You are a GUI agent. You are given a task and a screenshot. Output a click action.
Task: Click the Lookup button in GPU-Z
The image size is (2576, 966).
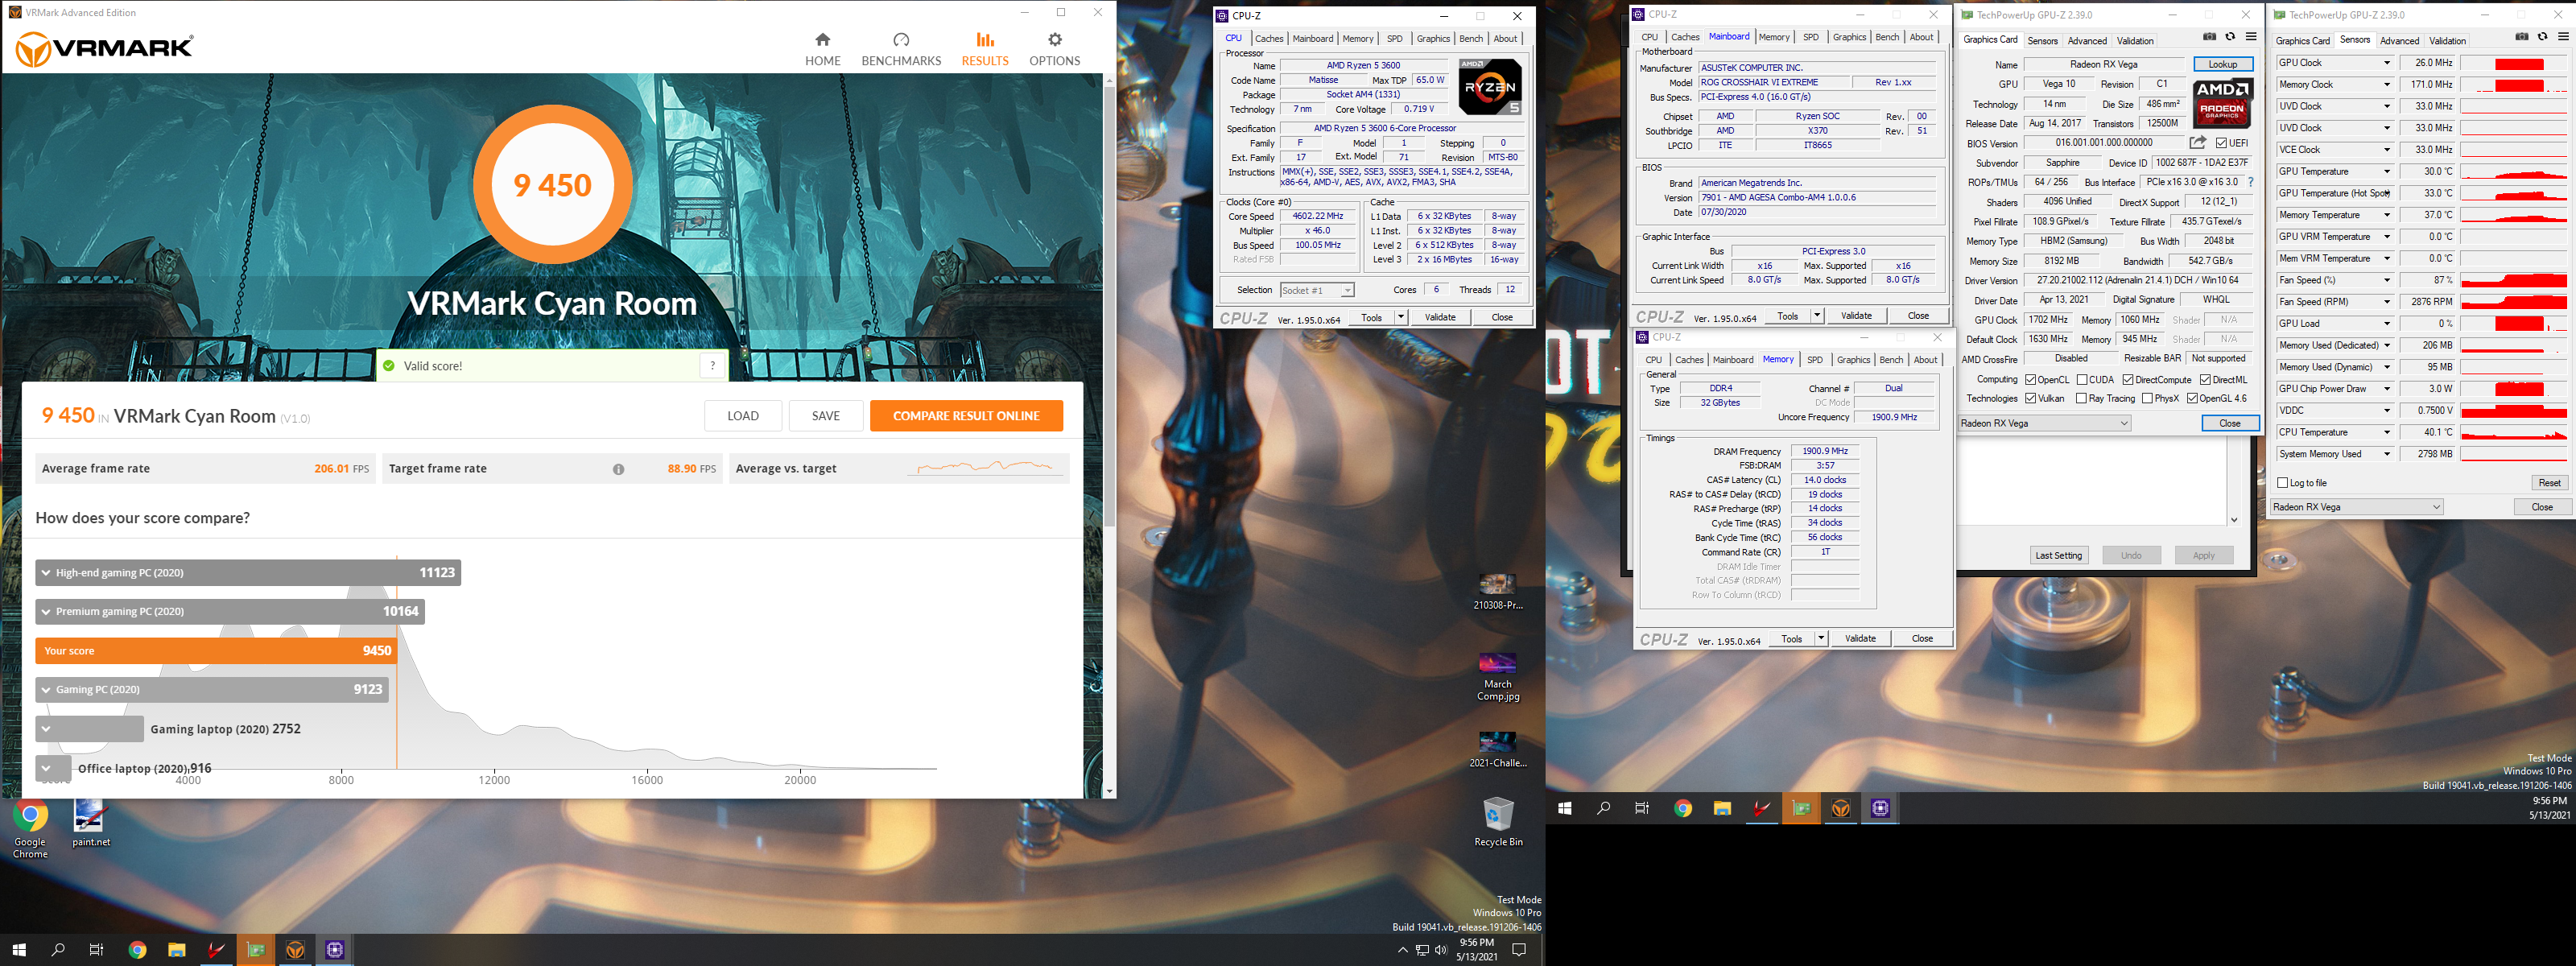click(x=2223, y=64)
